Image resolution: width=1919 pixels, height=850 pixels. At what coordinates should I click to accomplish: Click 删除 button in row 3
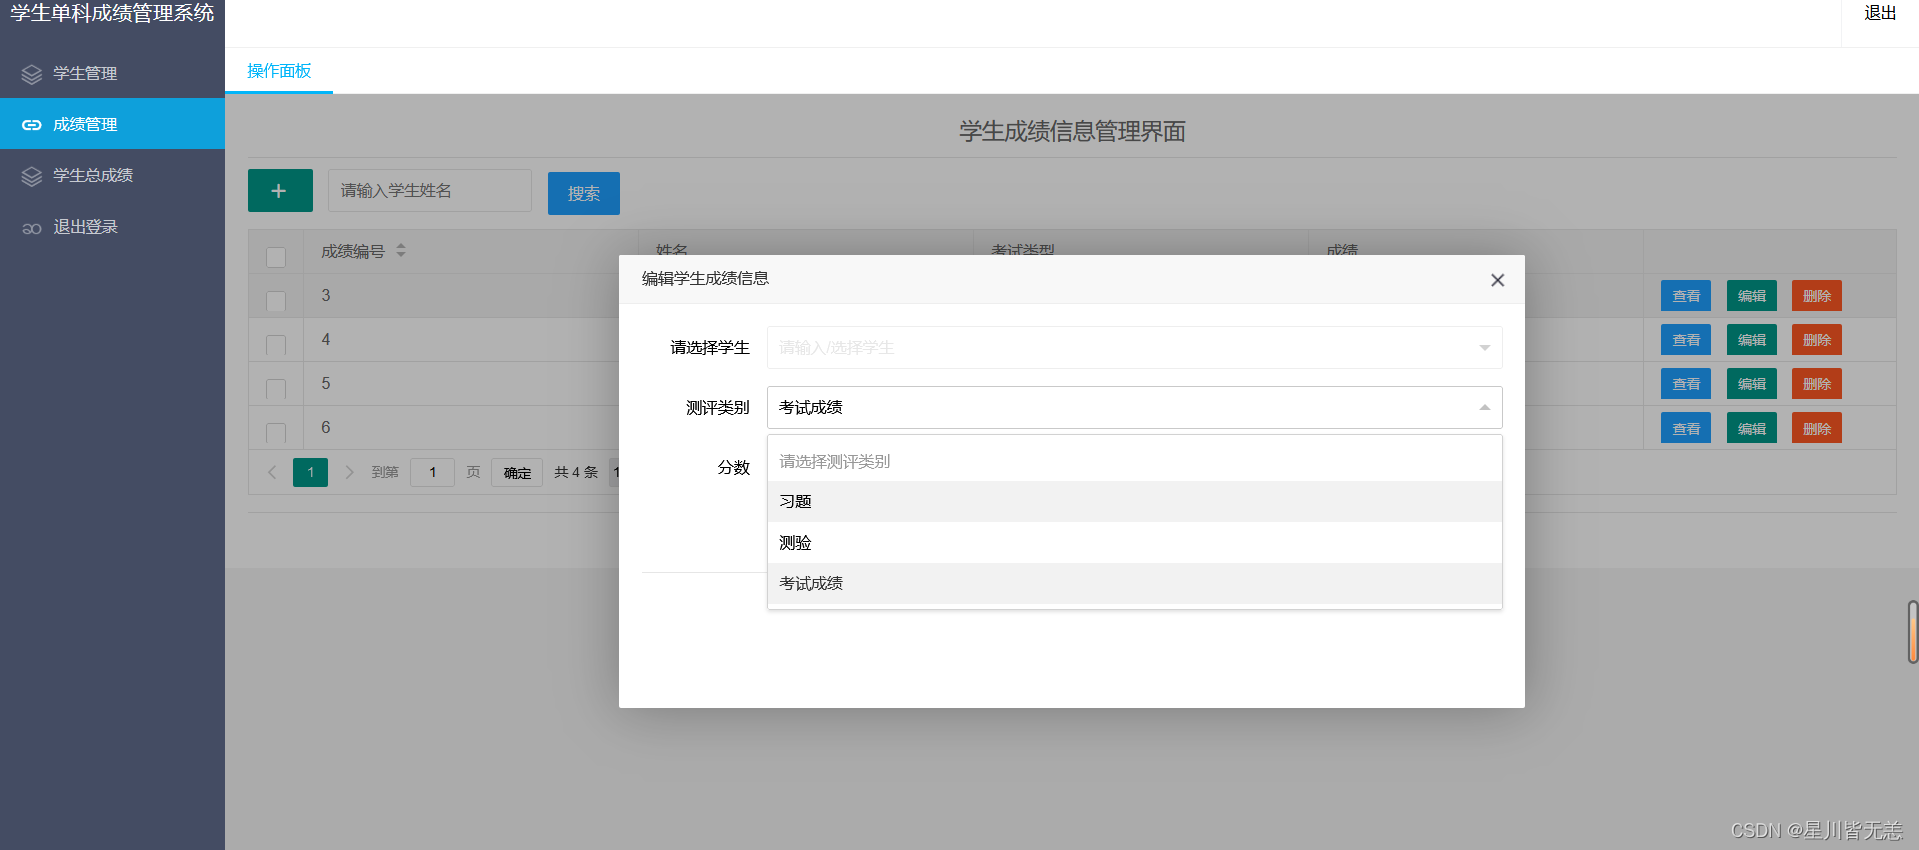tap(1817, 296)
